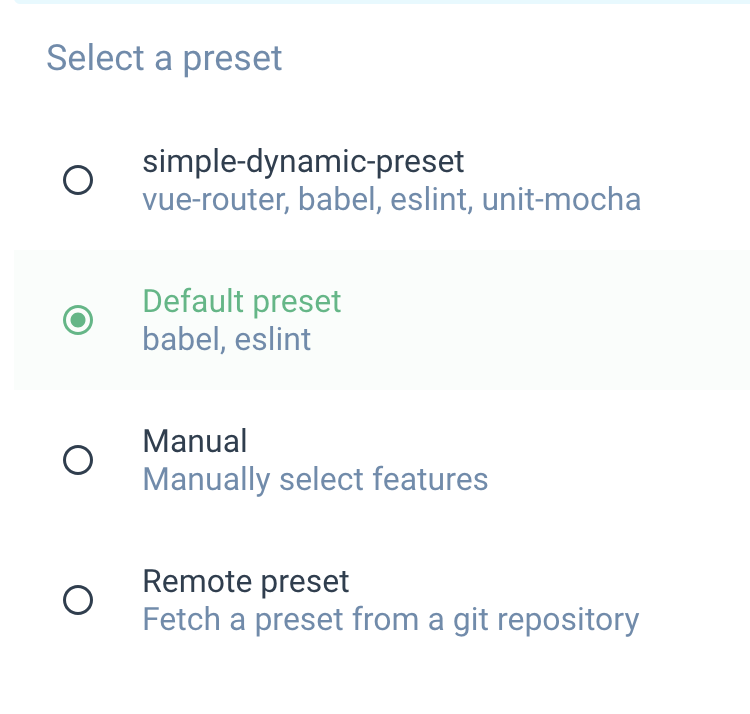750x714 pixels.
Task: Select the simple-dynamic-preset radio button
Action: [78, 180]
